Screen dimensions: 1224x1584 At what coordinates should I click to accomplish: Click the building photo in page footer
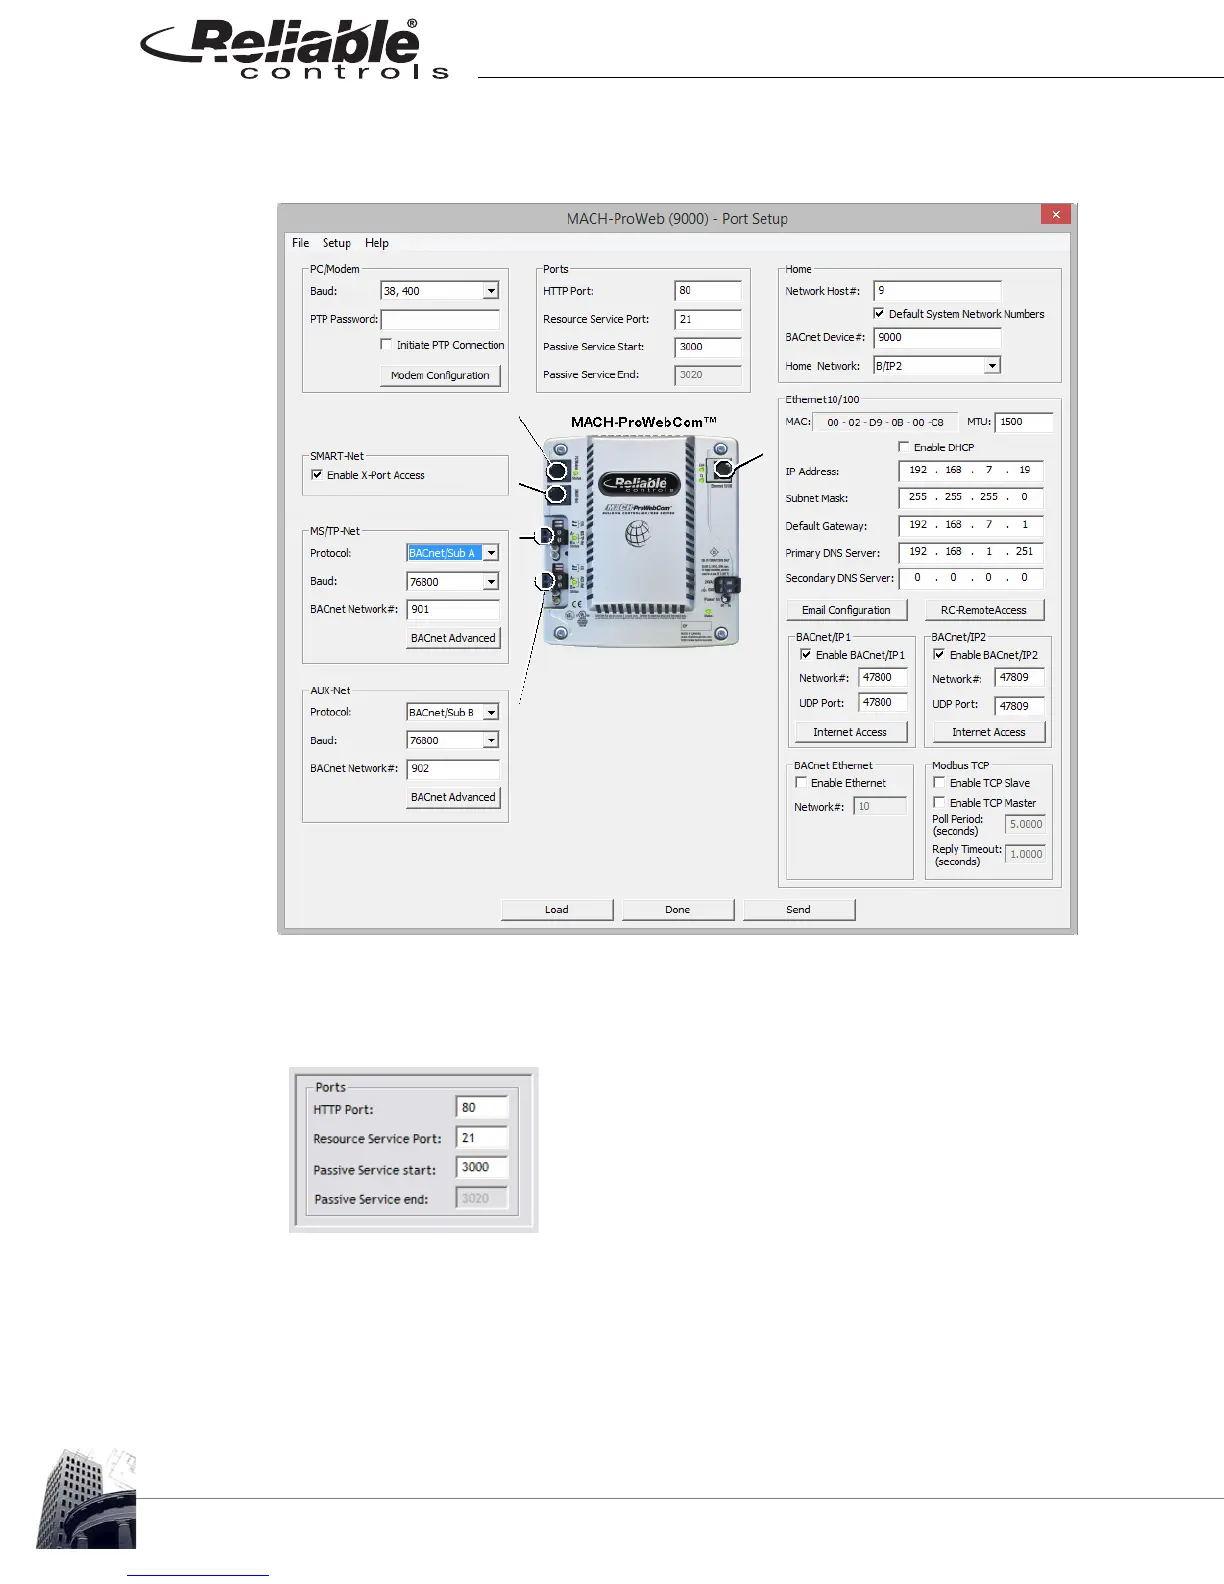click(86, 1497)
